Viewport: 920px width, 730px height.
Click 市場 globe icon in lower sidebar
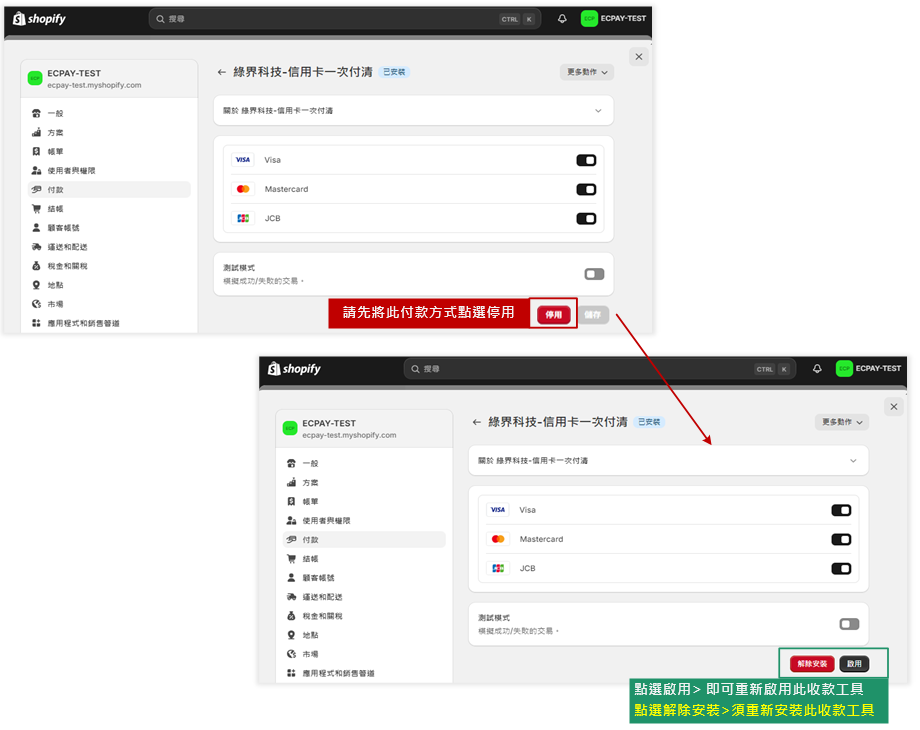click(x=291, y=654)
